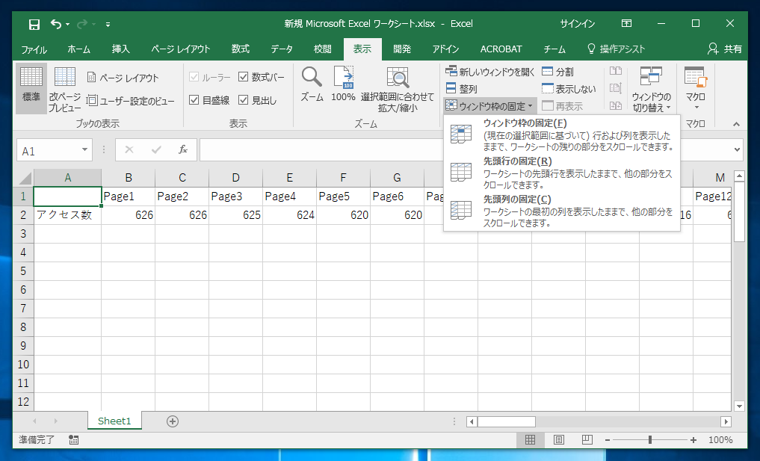The width and height of the screenshot is (760, 461).
Task: Click the zoom out minus button
Action: pos(607,440)
